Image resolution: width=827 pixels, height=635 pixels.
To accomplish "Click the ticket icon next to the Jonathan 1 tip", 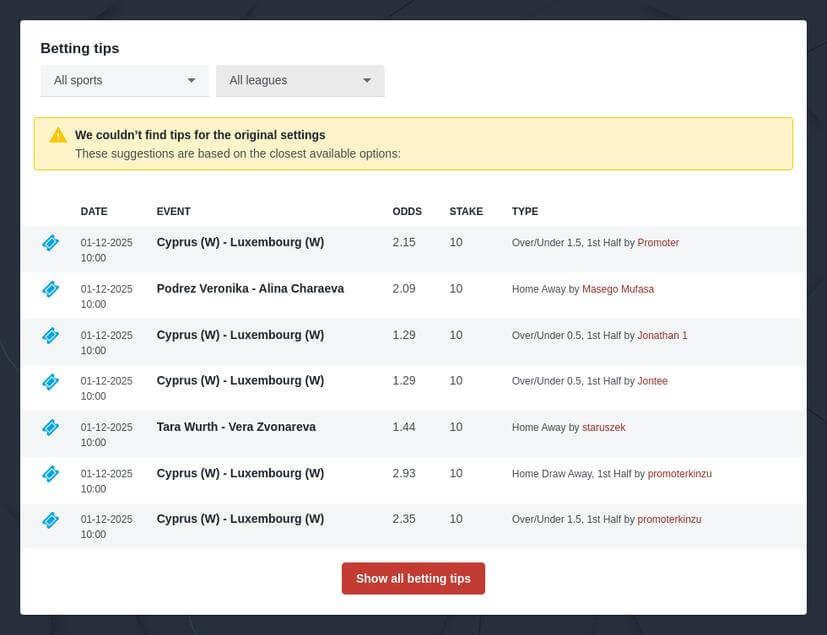I will click(x=50, y=335).
